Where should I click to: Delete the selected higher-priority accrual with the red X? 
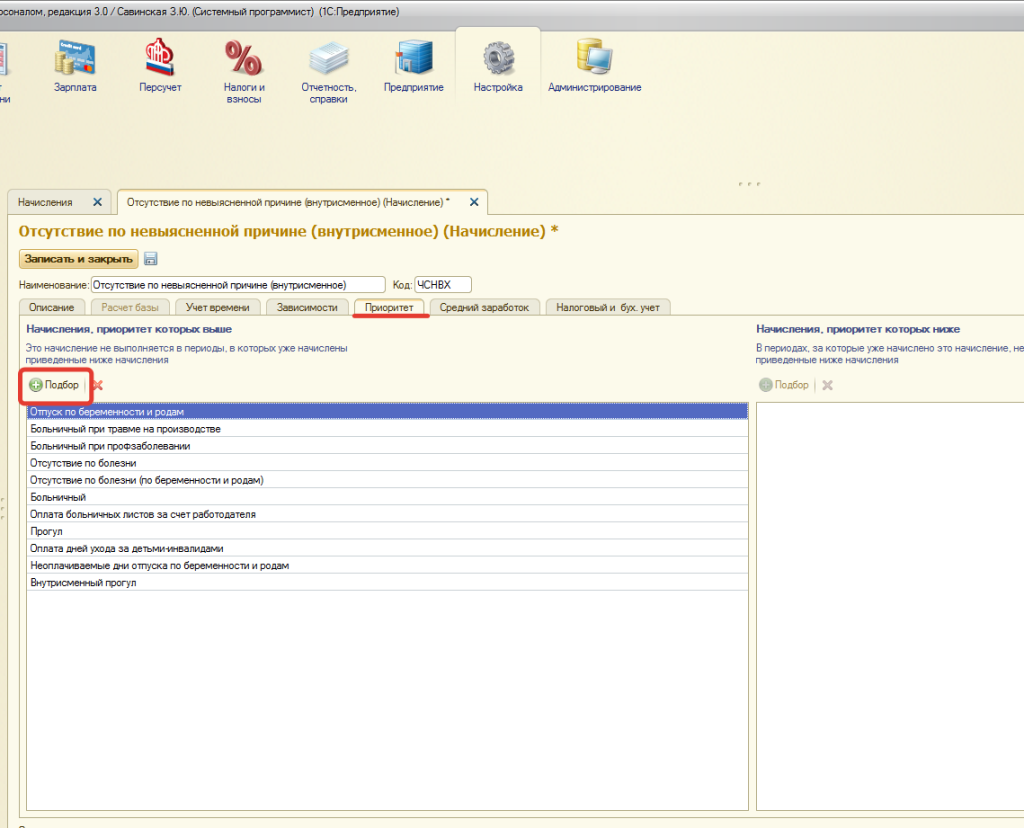[x=97, y=385]
